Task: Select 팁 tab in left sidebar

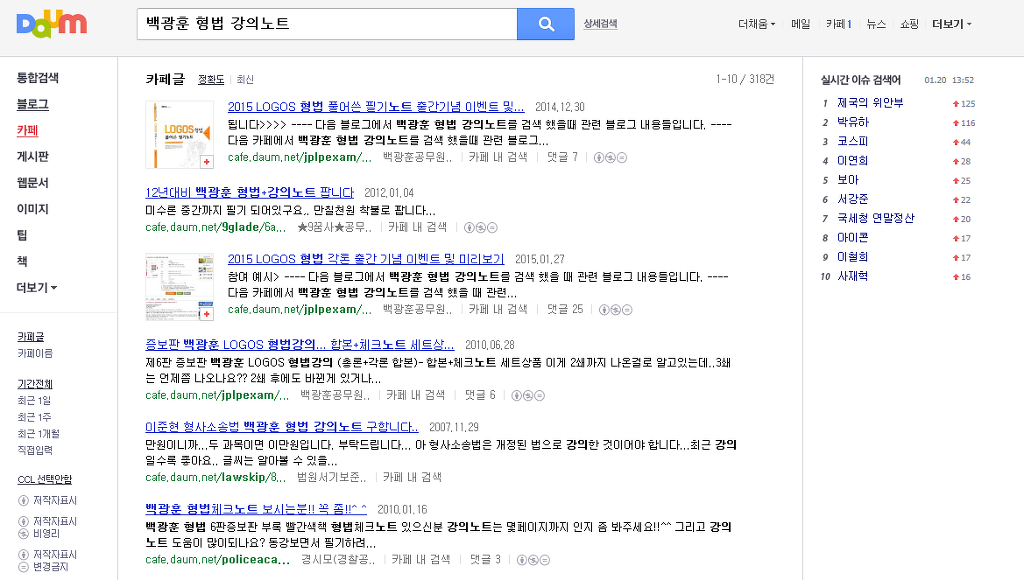Action: [22, 235]
